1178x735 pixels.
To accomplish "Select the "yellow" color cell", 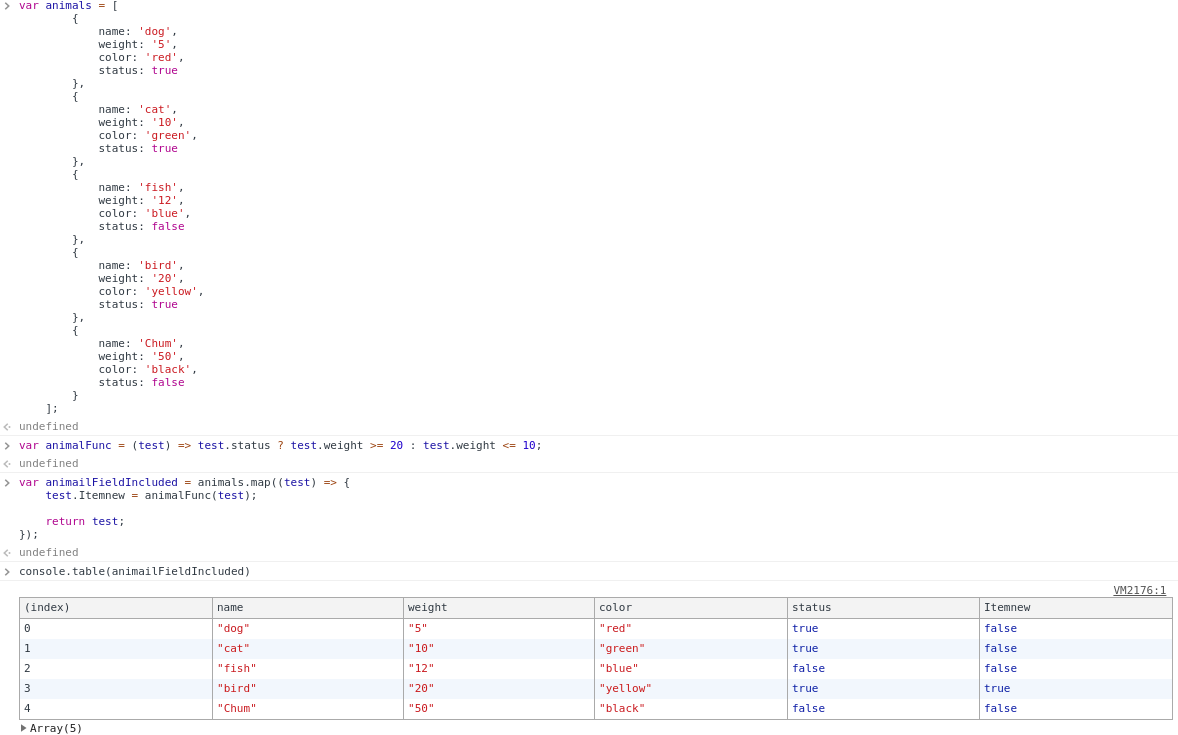I will [625, 688].
